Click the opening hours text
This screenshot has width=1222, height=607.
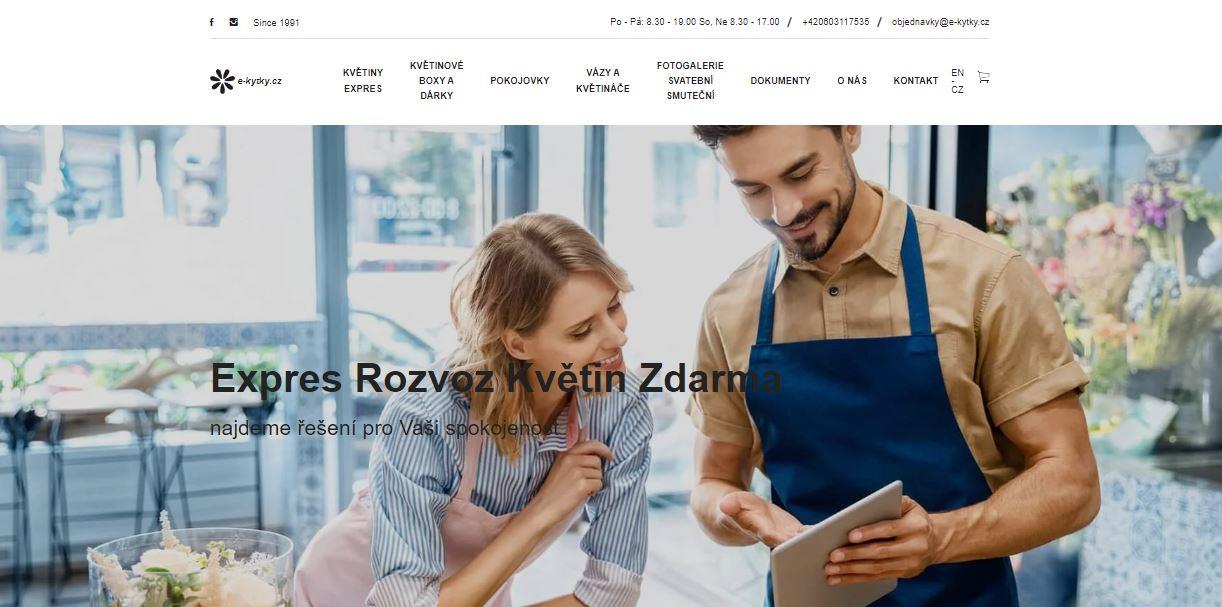coord(695,22)
